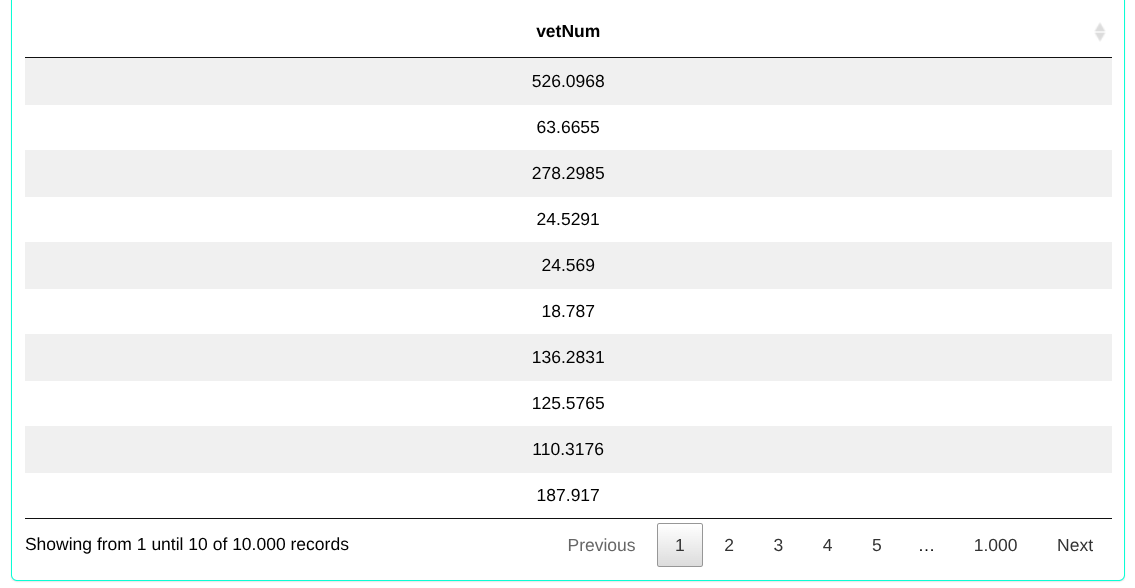
Task: Select the row with value 526.0968
Action: [x=568, y=81]
